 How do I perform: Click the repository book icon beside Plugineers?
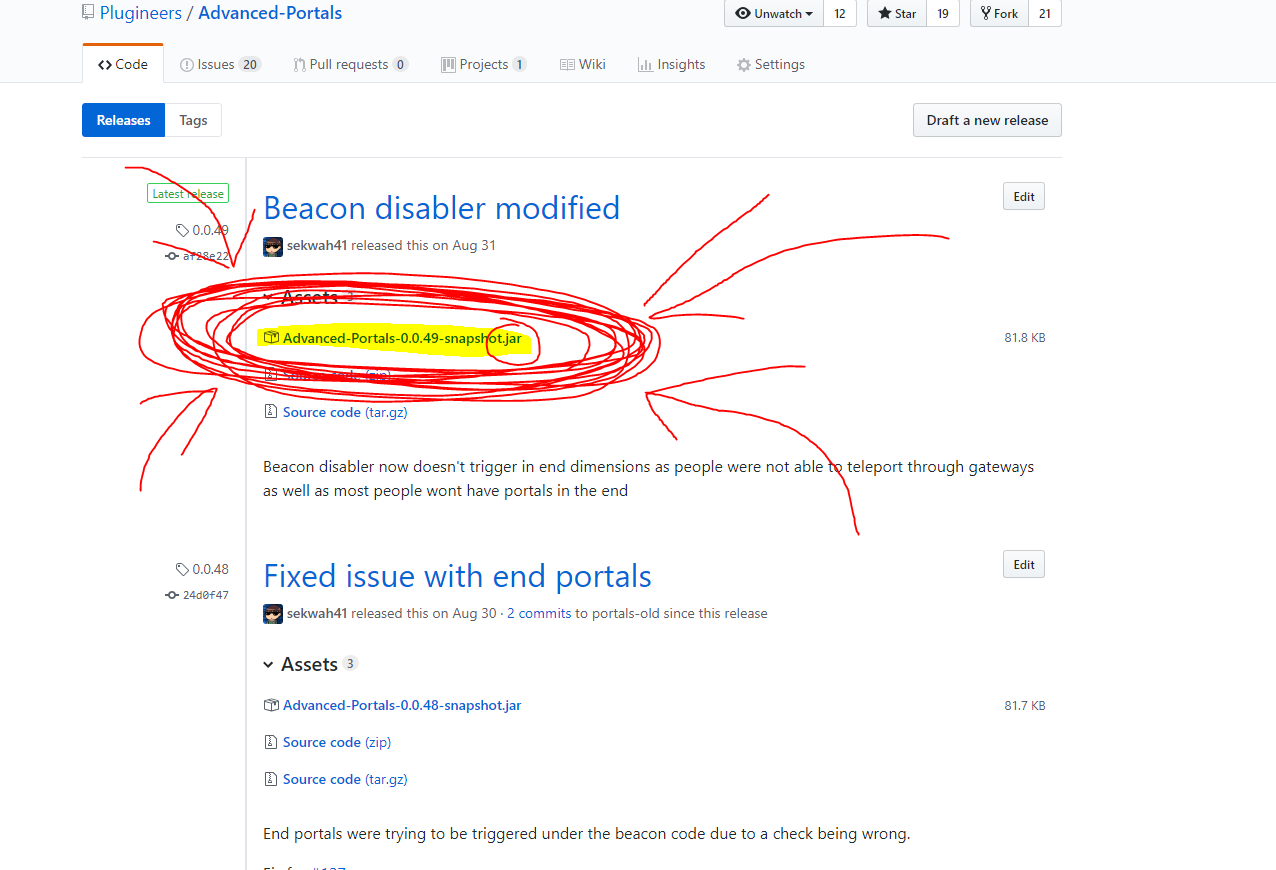click(88, 13)
